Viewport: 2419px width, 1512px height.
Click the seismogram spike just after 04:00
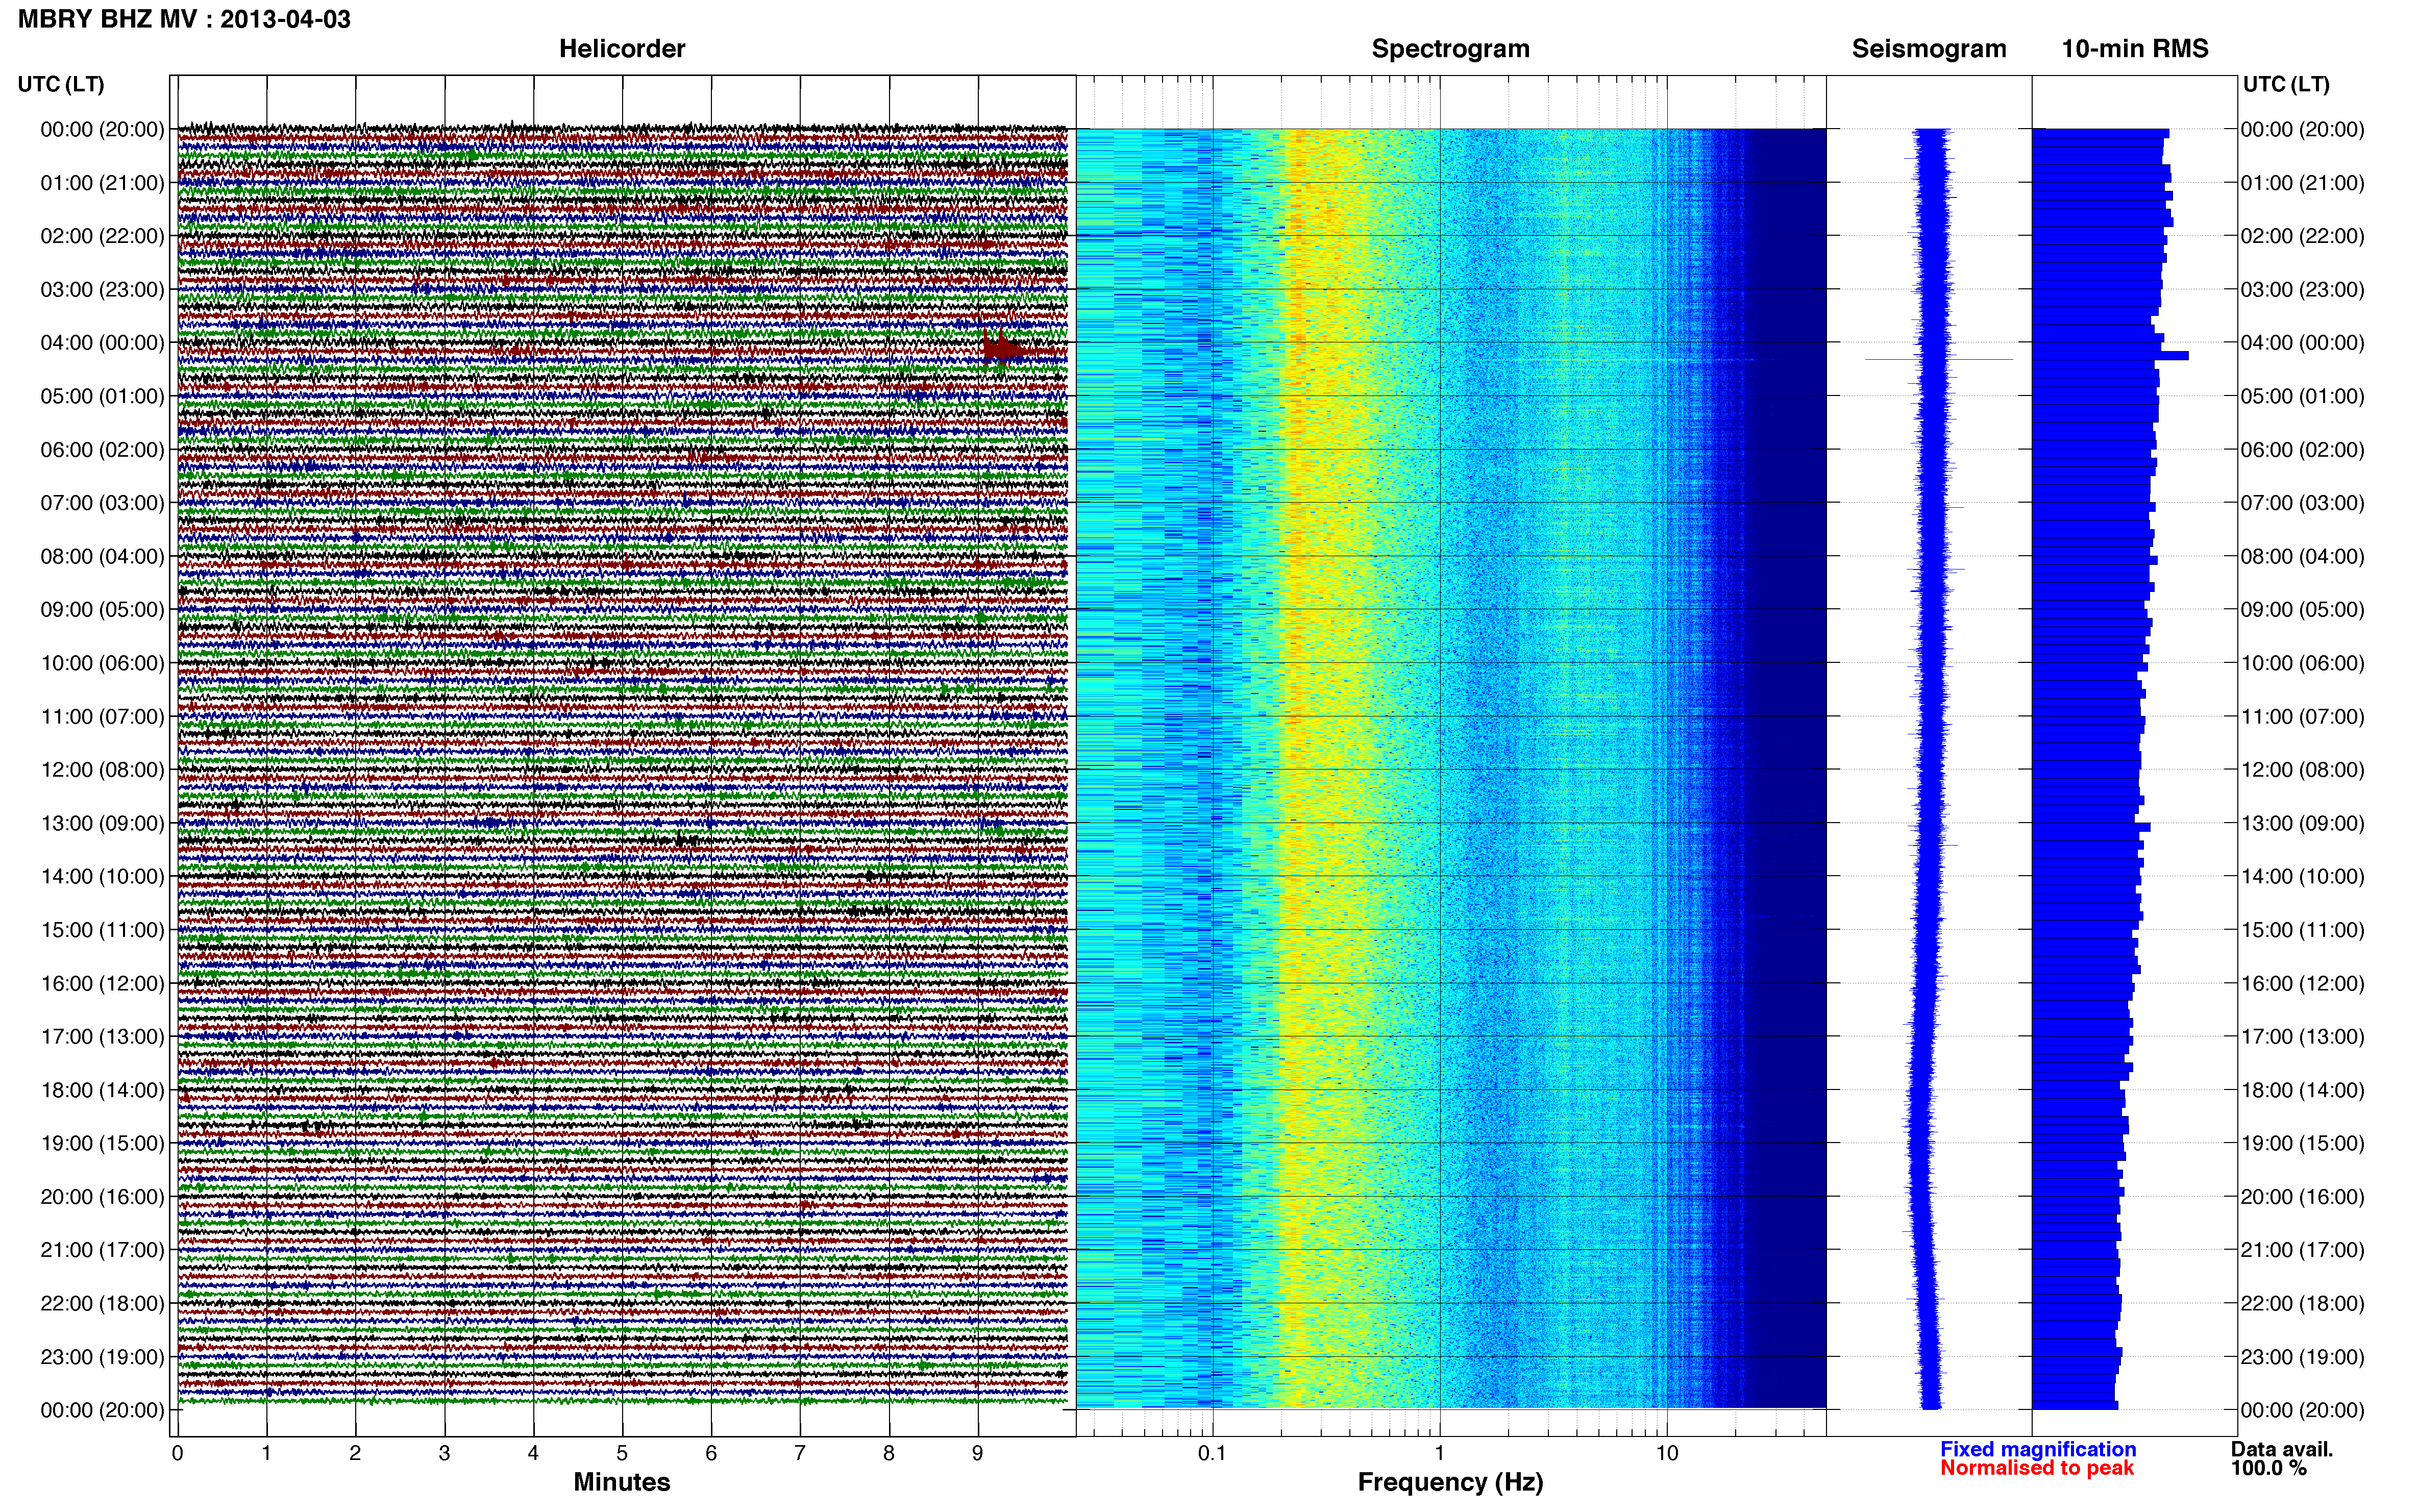[x=1939, y=359]
